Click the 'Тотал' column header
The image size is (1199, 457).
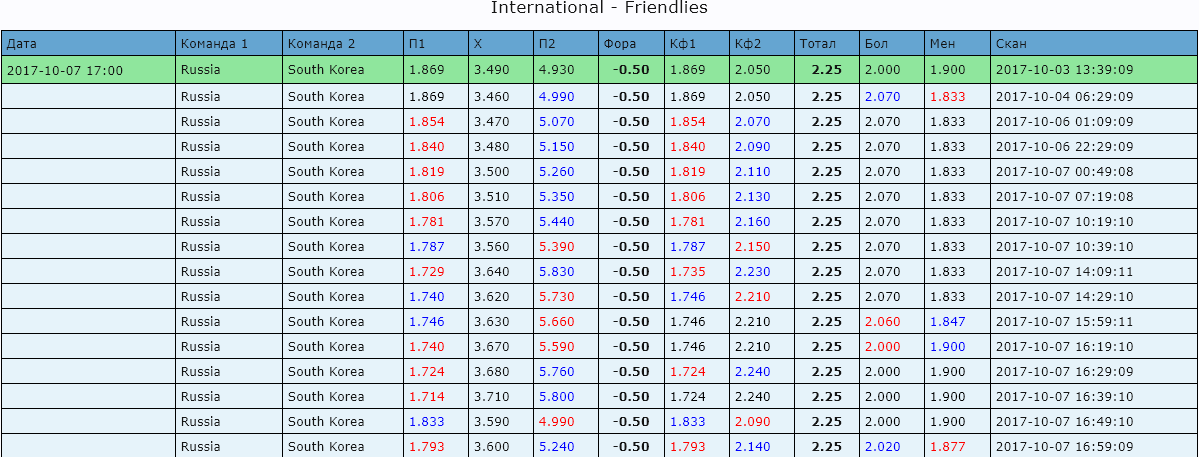coord(817,43)
